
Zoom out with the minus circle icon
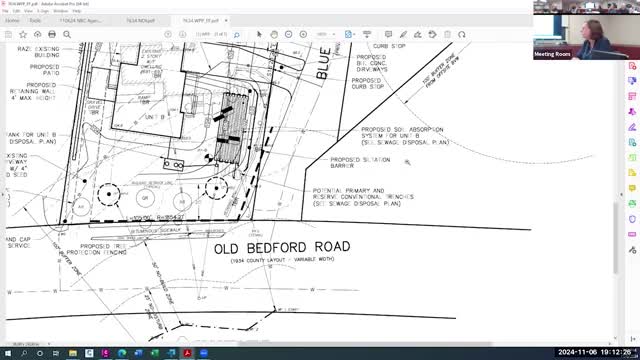[289, 35]
